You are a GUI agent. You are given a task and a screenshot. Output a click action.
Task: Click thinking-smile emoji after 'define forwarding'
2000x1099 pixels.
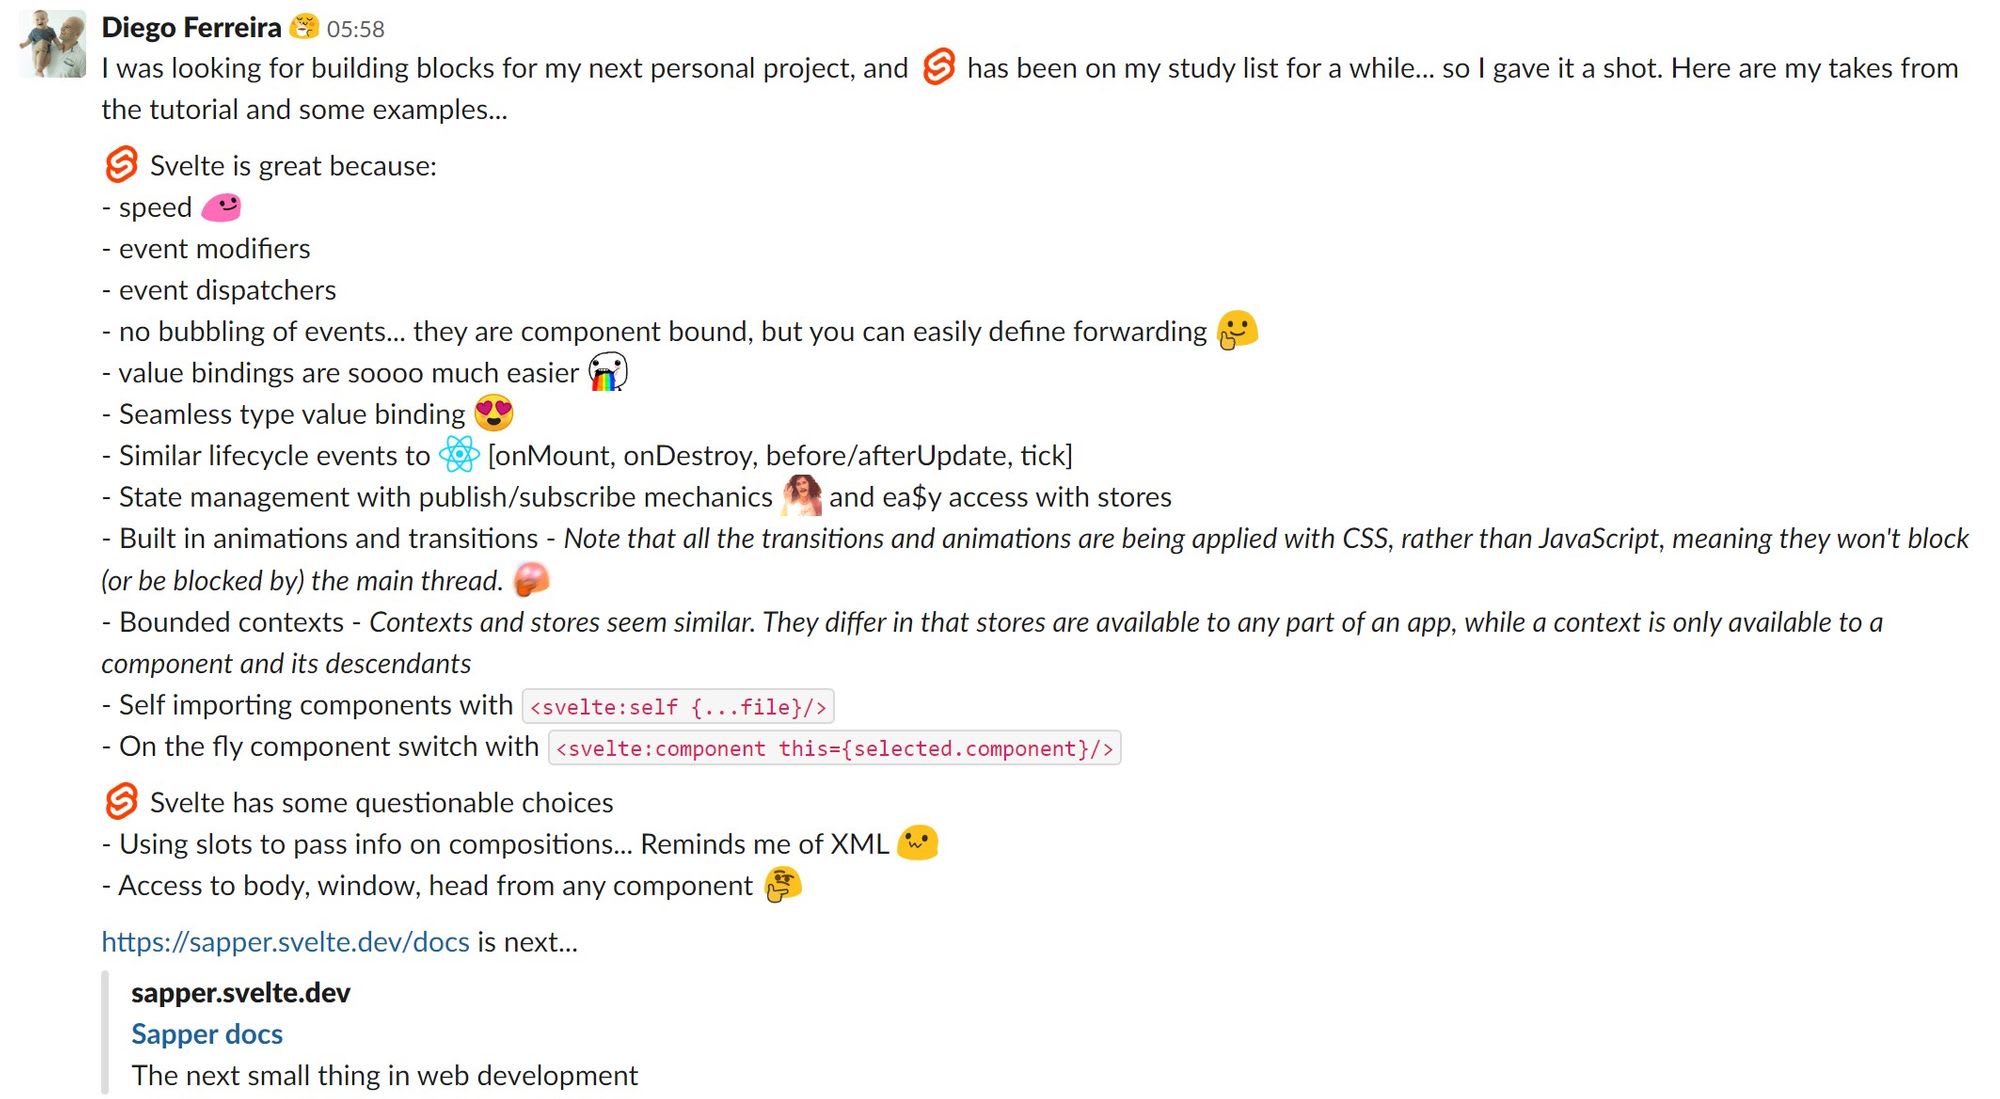click(1237, 330)
